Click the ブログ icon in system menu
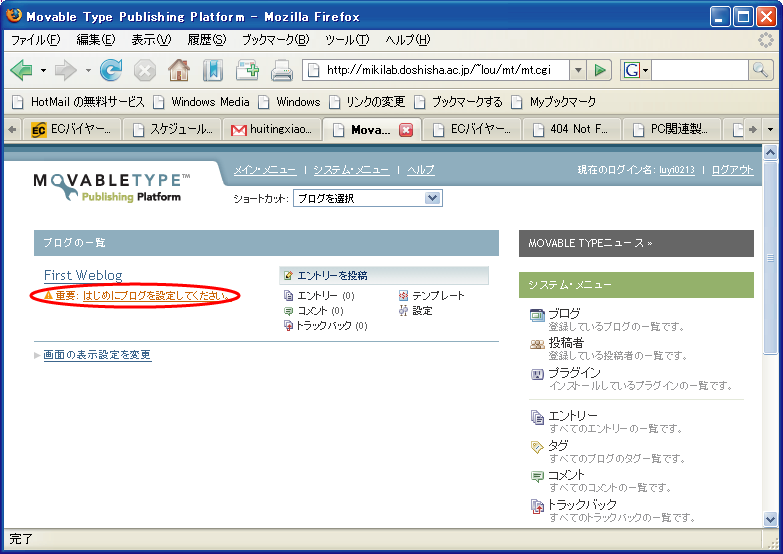The image size is (783, 554). click(537, 315)
